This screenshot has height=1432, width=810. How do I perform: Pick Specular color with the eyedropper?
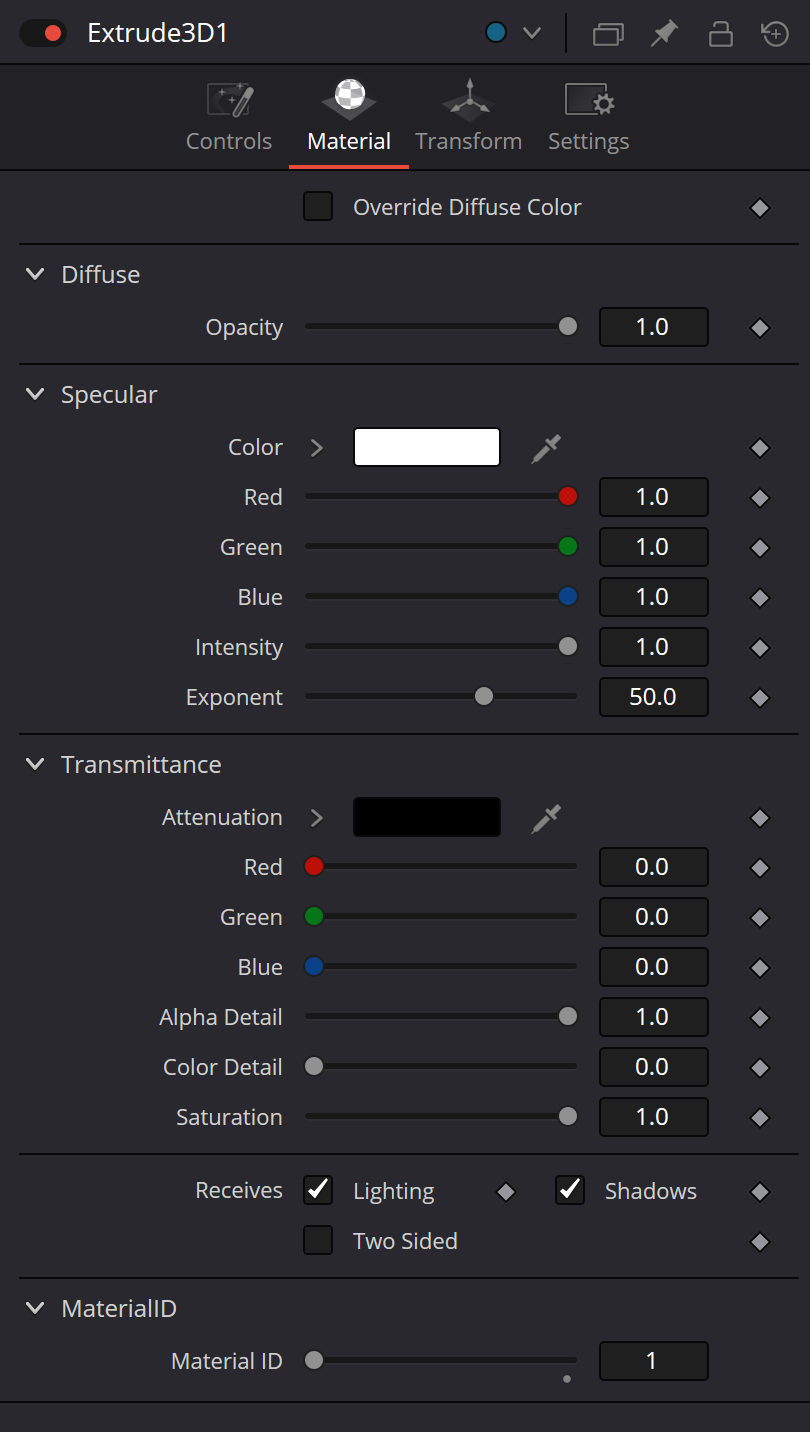[x=546, y=449]
